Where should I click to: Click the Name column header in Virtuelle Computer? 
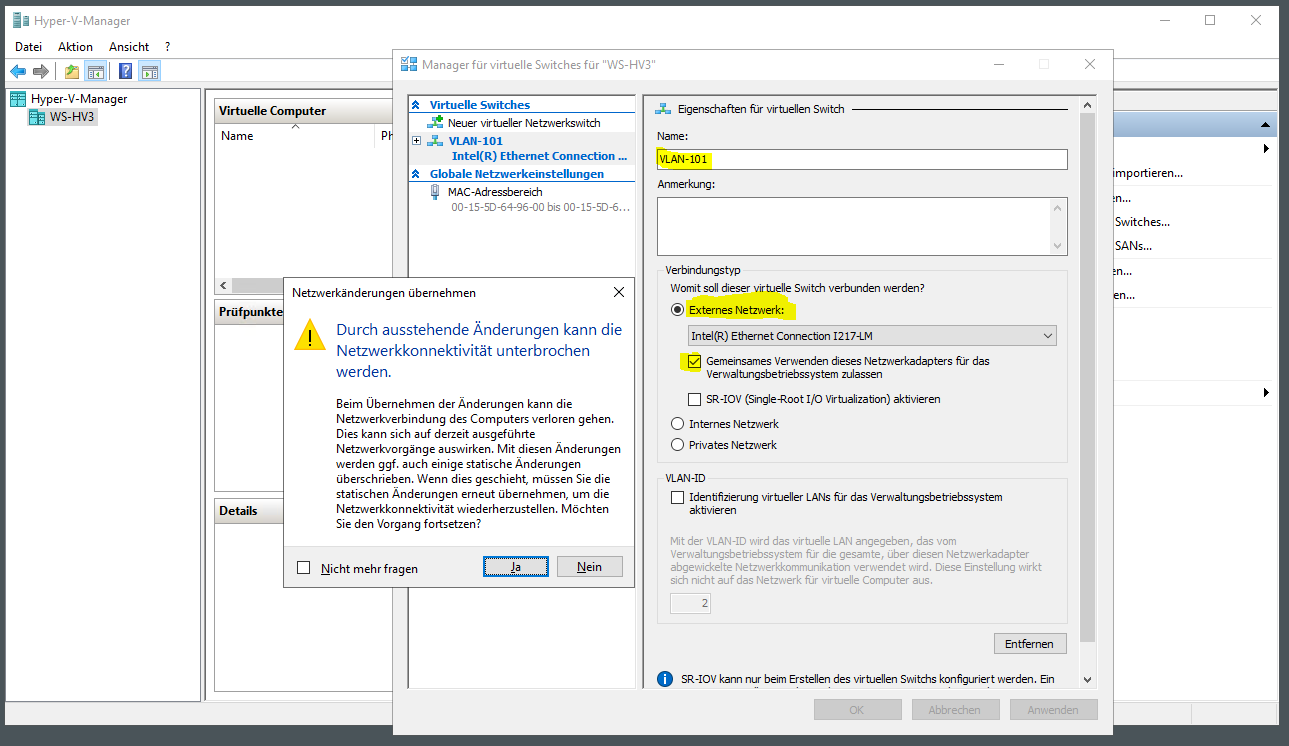237,136
